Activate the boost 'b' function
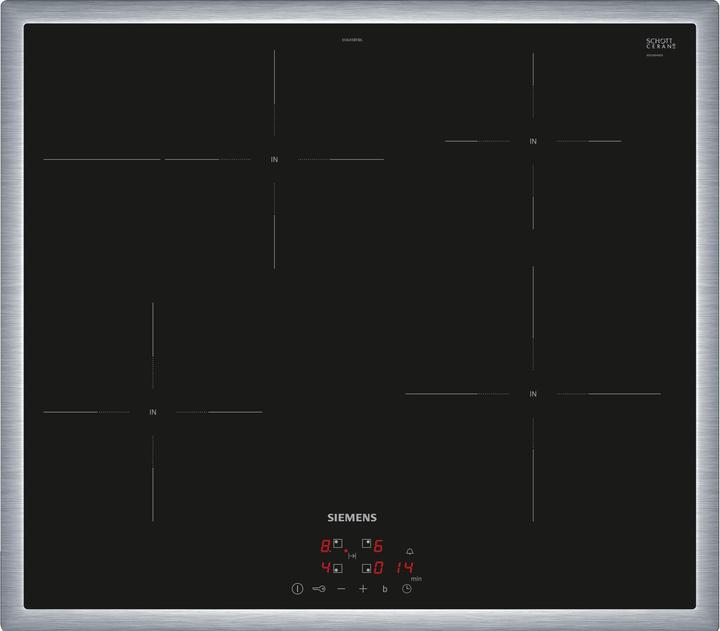The height and width of the screenshot is (631, 720). coord(384,589)
